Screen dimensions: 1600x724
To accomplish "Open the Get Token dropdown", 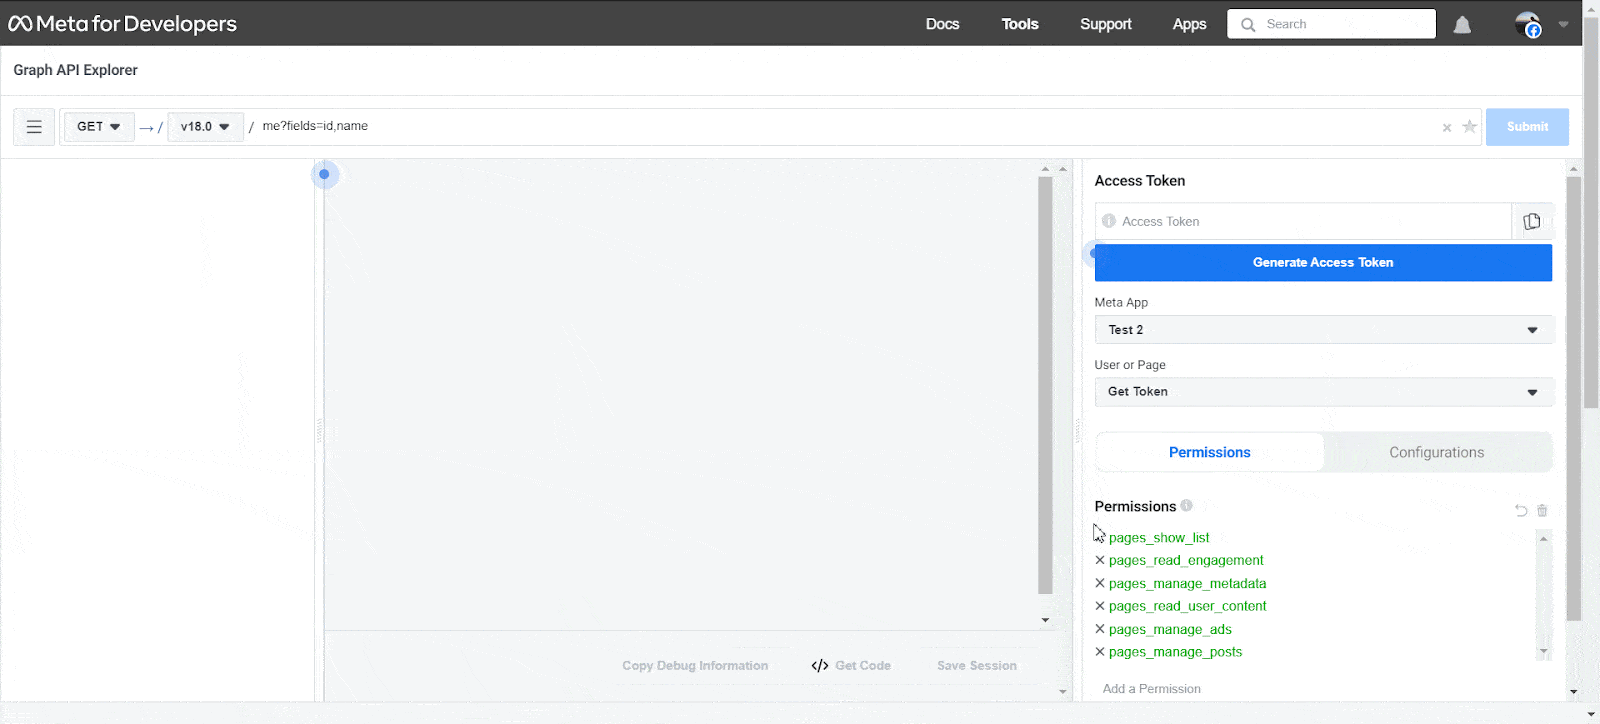I will tap(1324, 392).
